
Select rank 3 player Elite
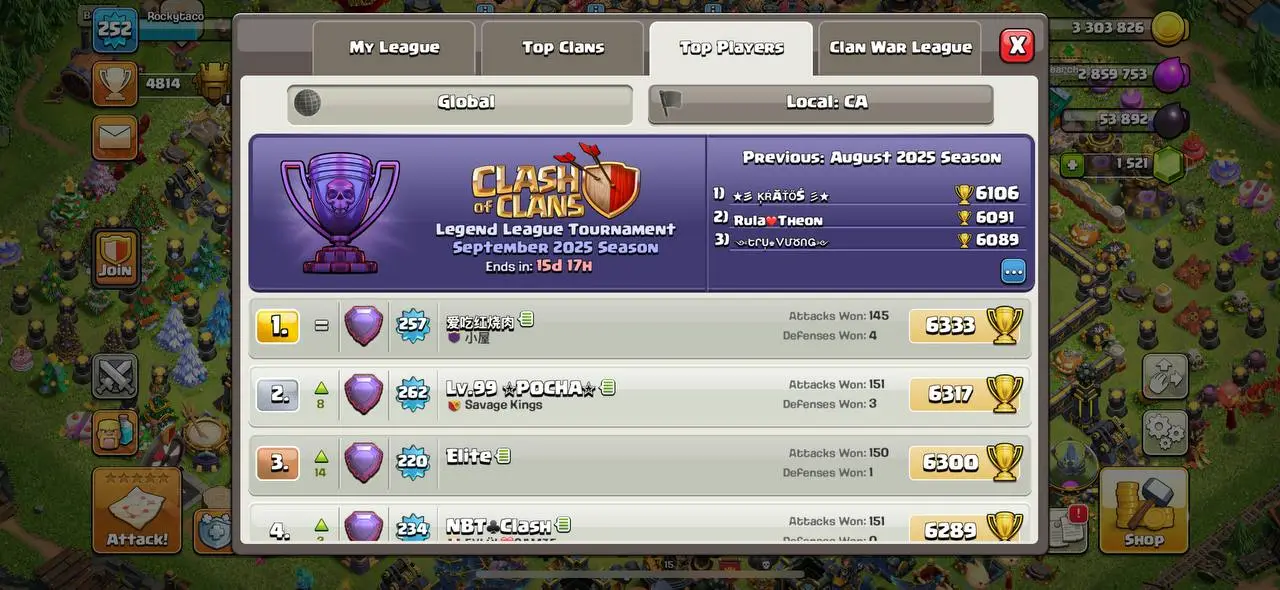640,462
